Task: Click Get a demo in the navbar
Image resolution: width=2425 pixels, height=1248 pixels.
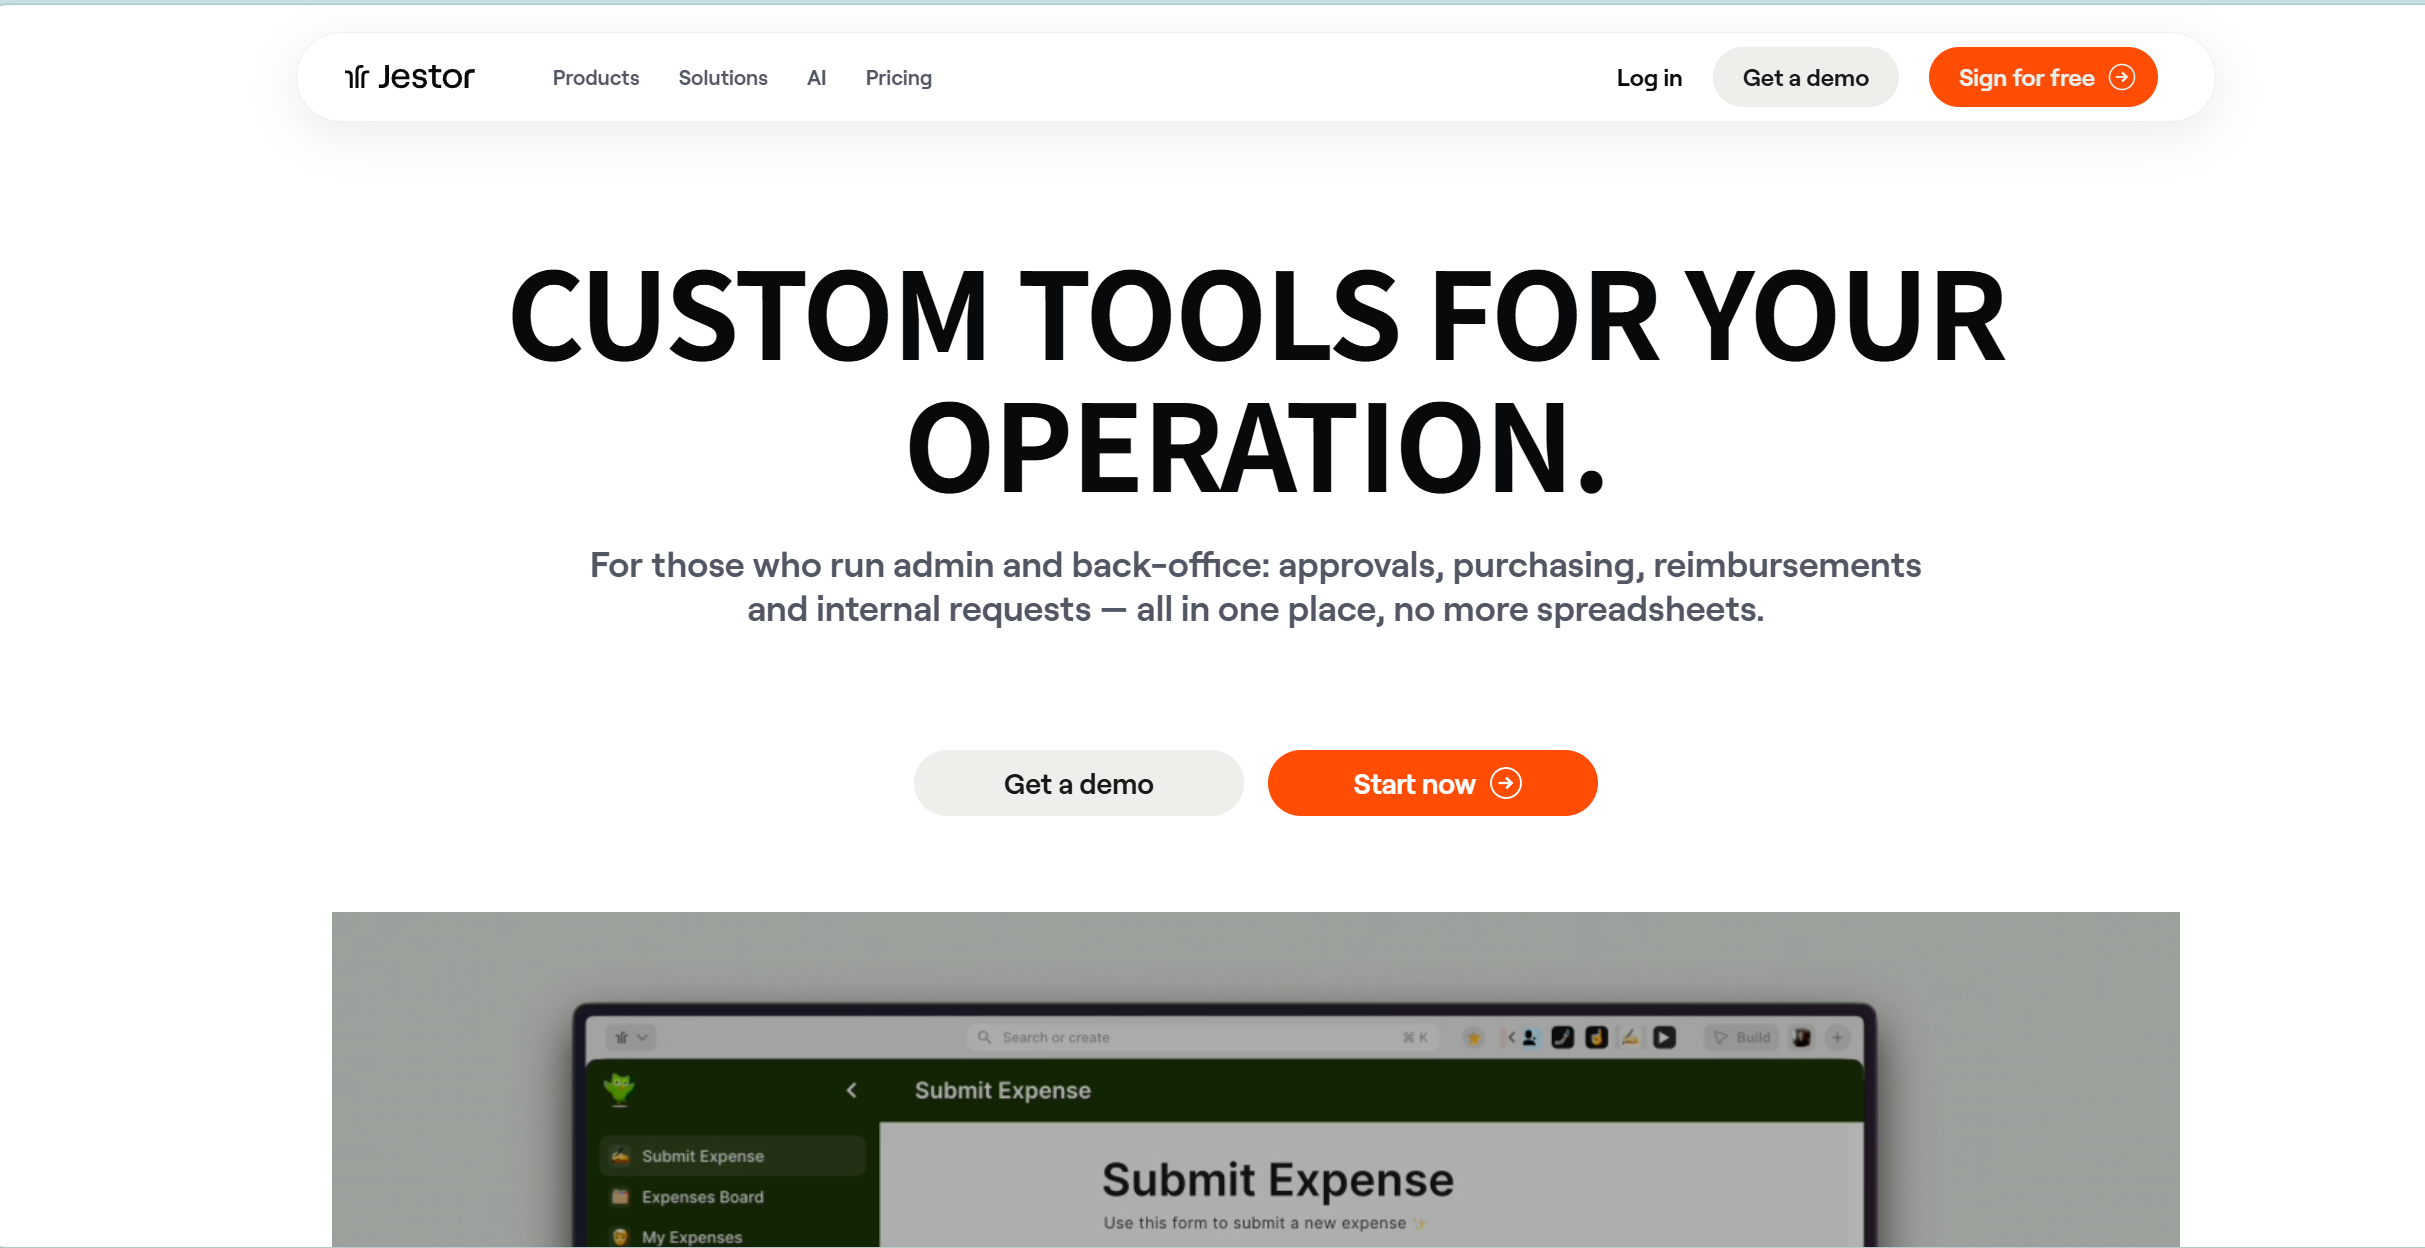Action: pos(1805,77)
